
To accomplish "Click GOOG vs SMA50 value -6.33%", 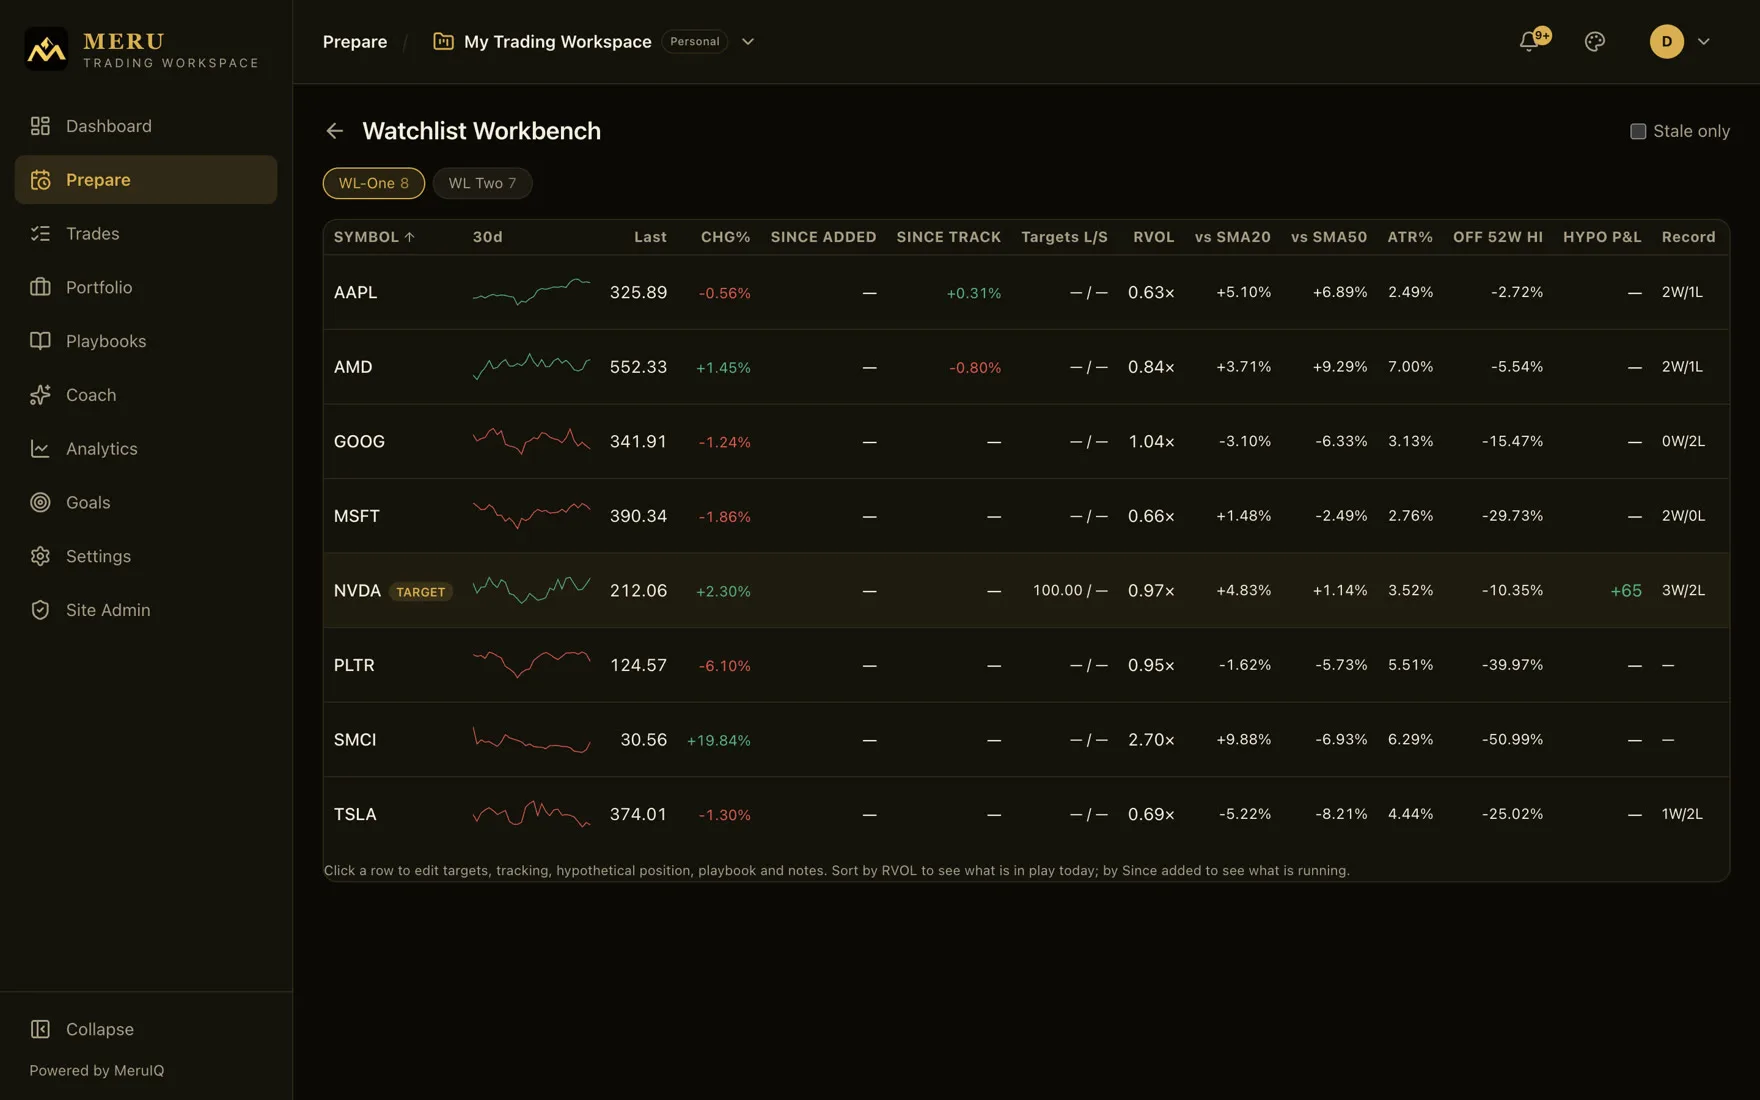I will click(1340, 441).
